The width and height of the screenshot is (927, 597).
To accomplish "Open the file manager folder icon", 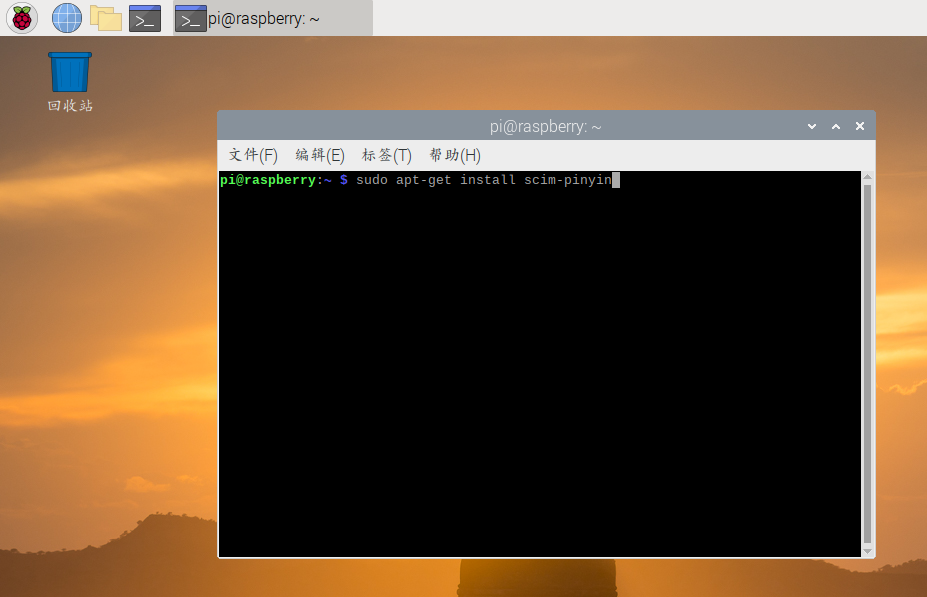I will click(x=106, y=18).
